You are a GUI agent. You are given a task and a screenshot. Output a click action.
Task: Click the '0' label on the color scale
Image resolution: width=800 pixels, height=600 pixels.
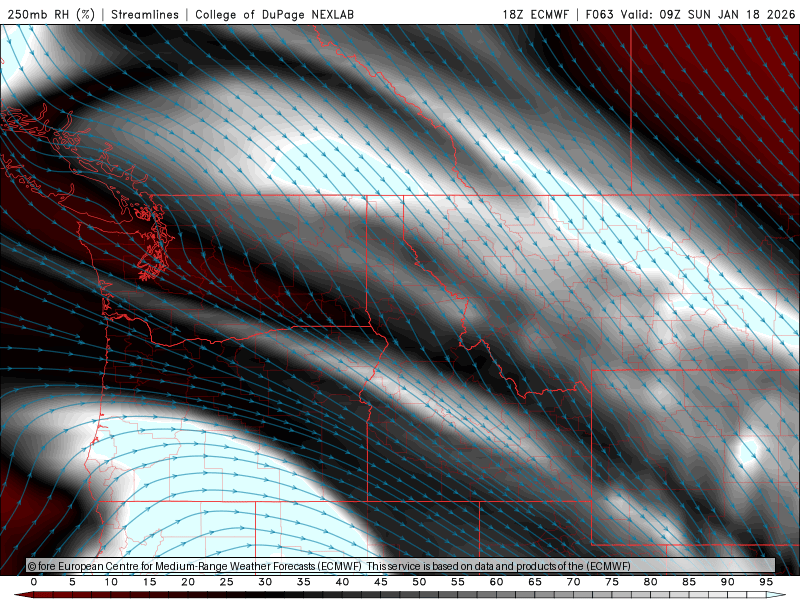(x=34, y=582)
